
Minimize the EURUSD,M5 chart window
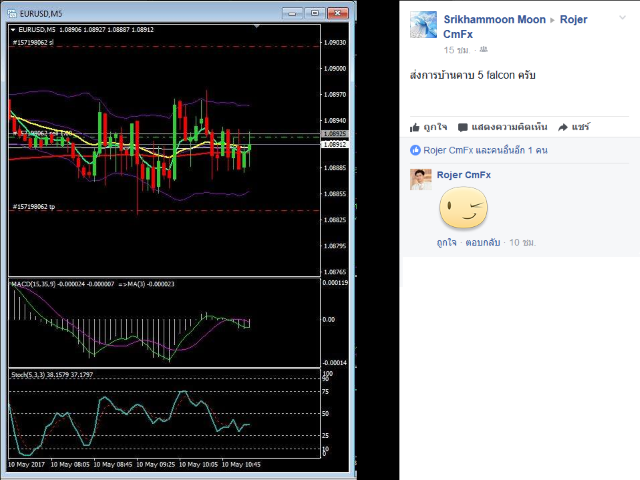point(292,13)
